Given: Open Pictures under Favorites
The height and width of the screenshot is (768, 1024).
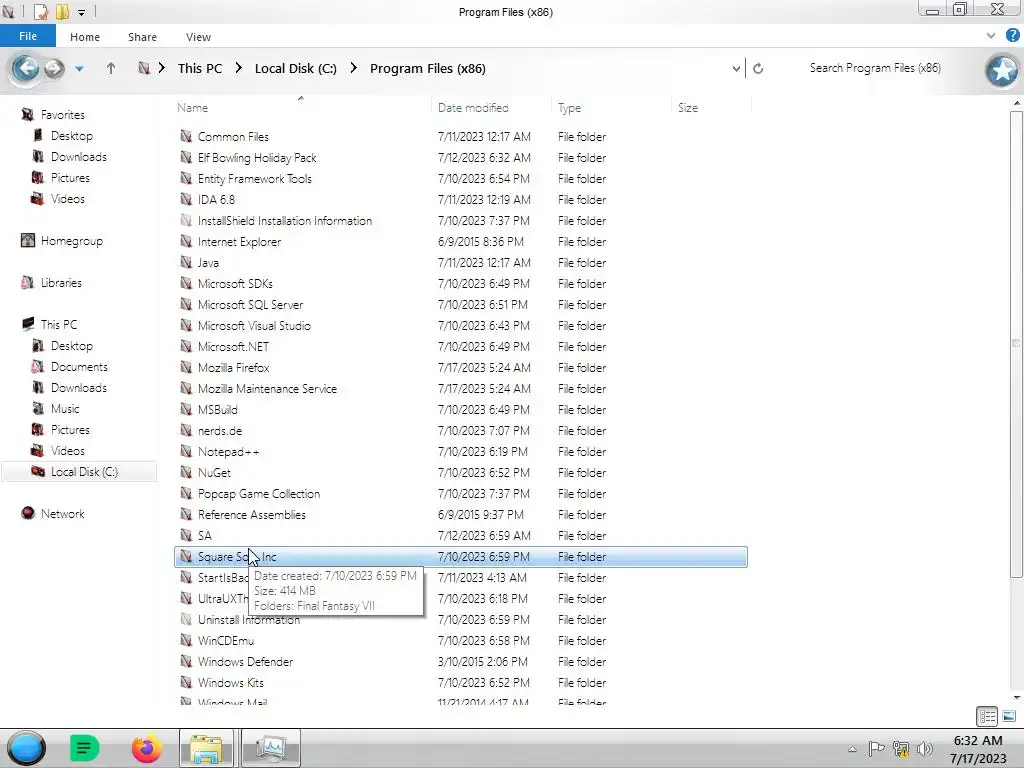Looking at the screenshot, I should pos(70,178).
